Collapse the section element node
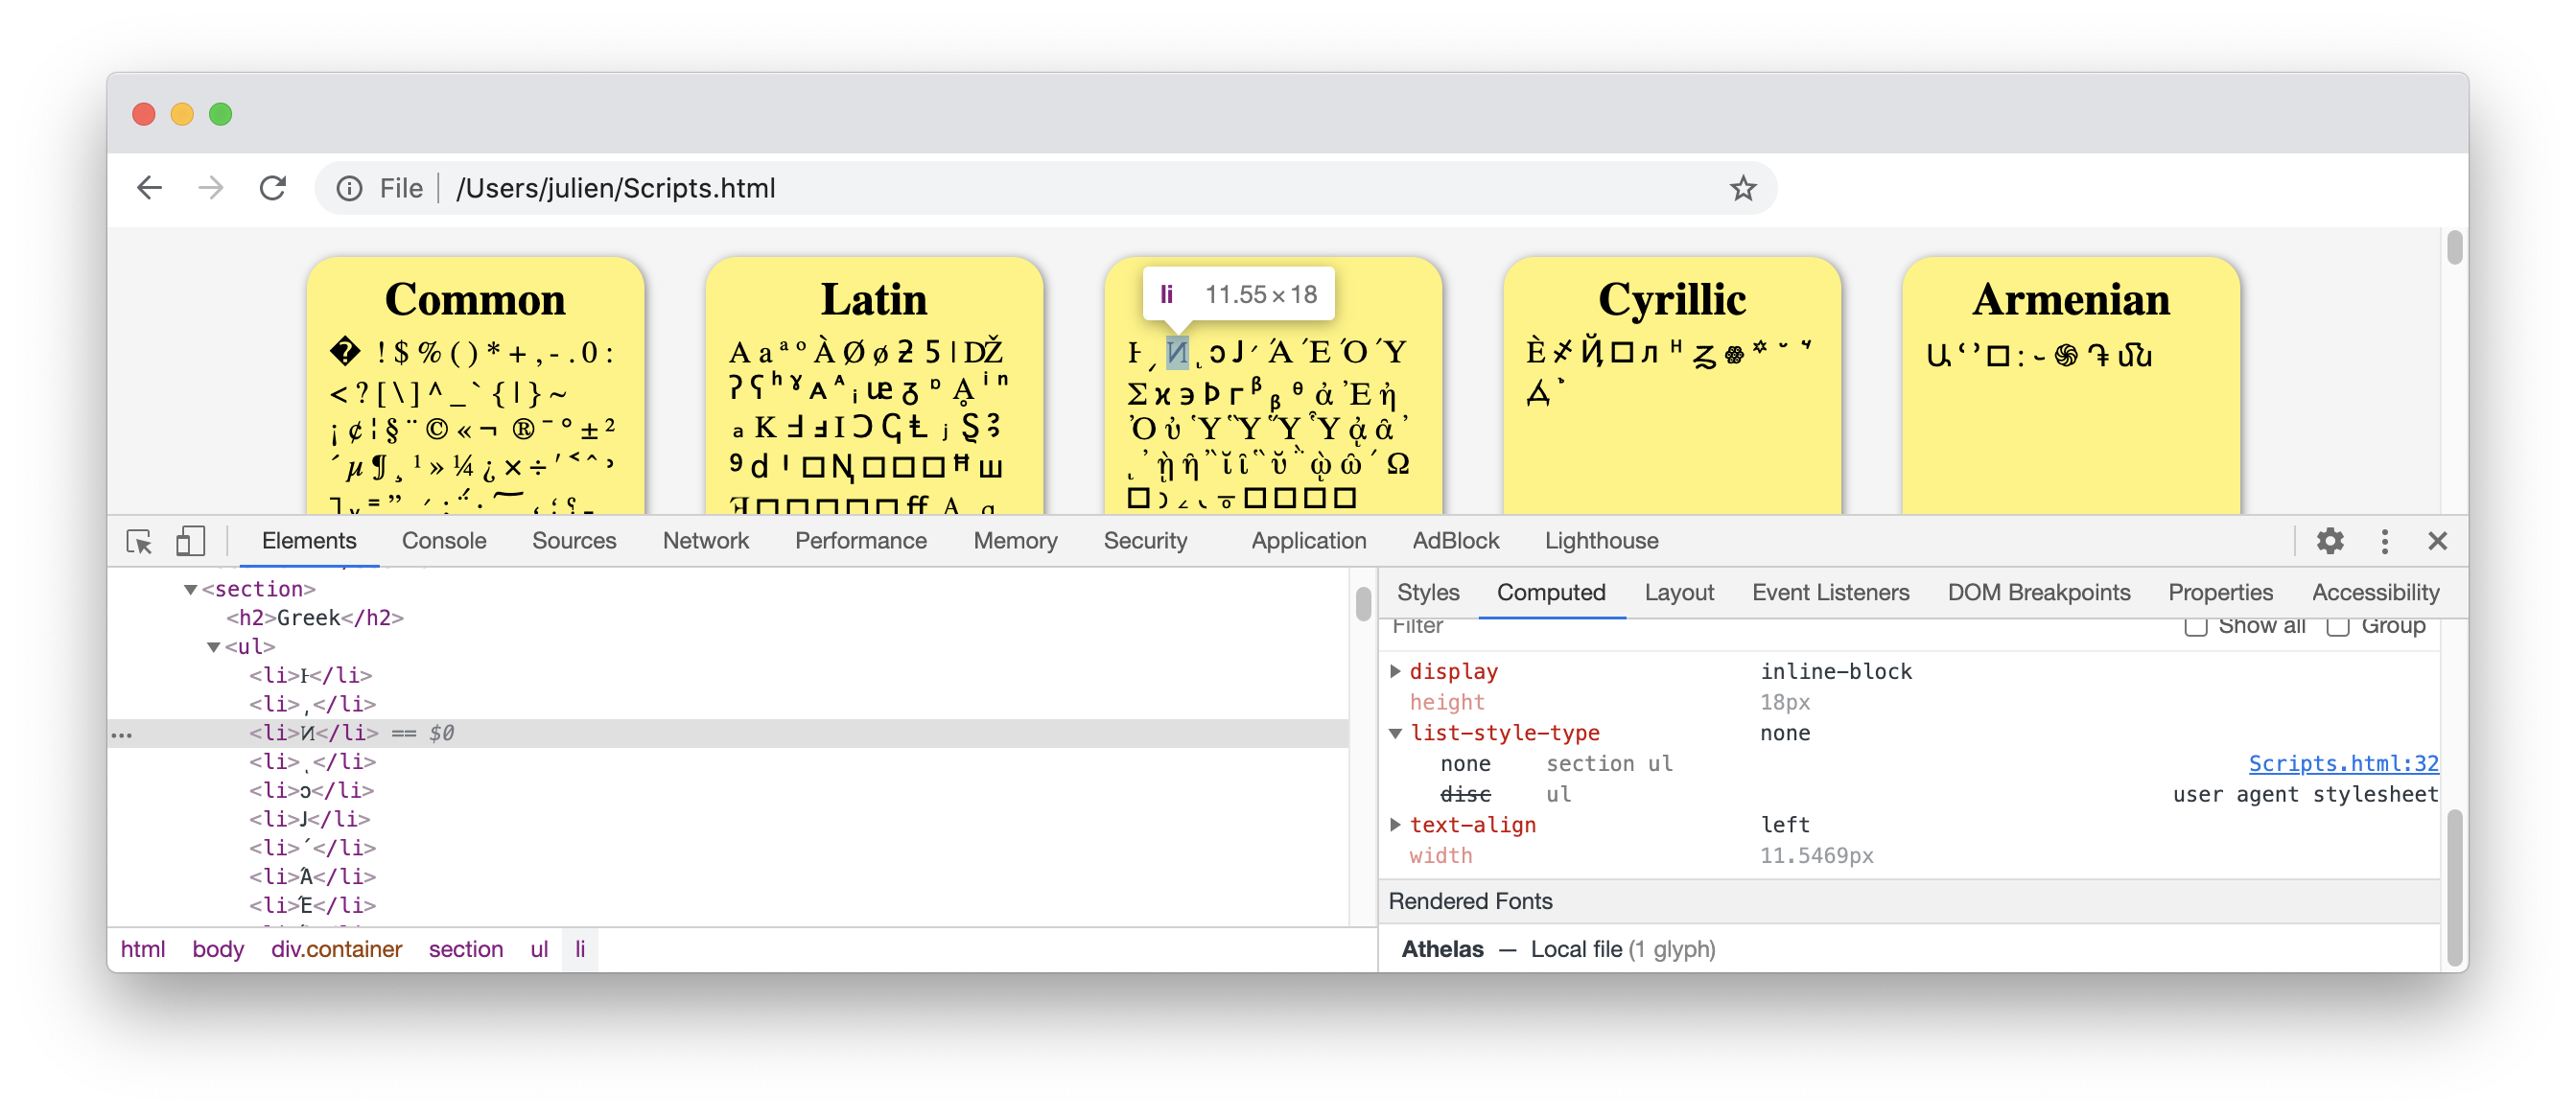 190,590
